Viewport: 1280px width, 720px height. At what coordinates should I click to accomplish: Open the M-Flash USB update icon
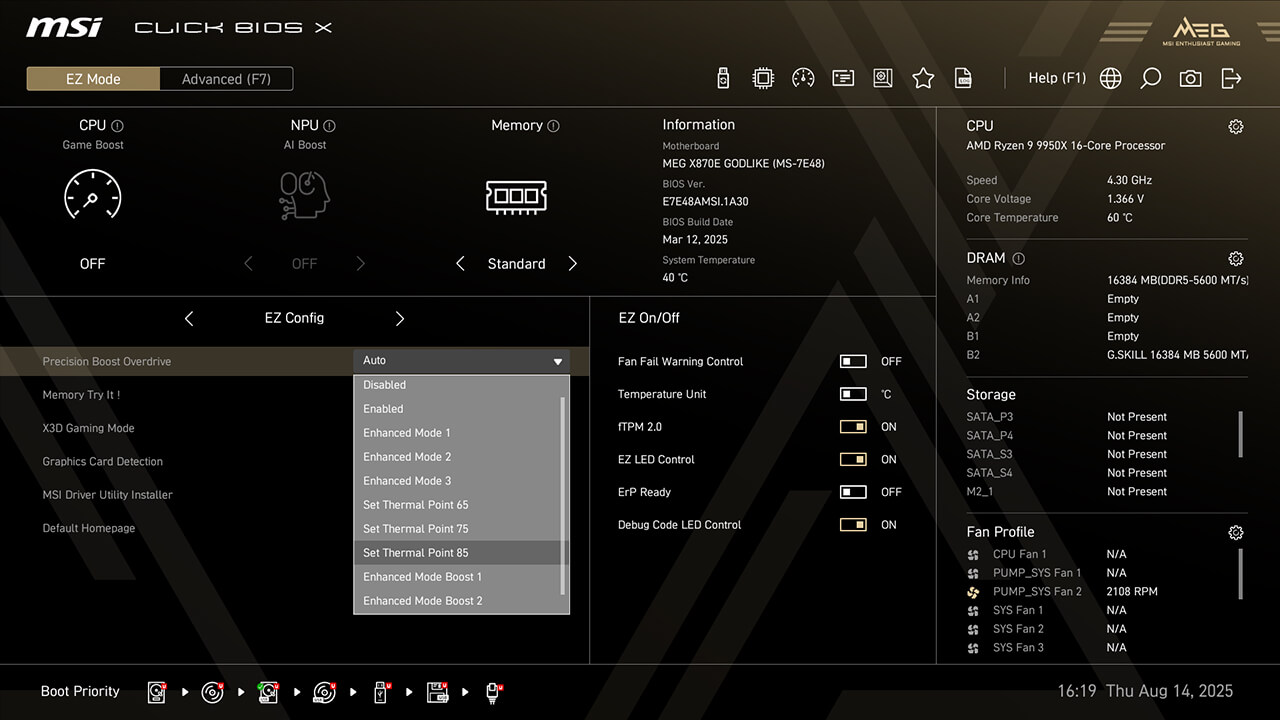[x=724, y=78]
